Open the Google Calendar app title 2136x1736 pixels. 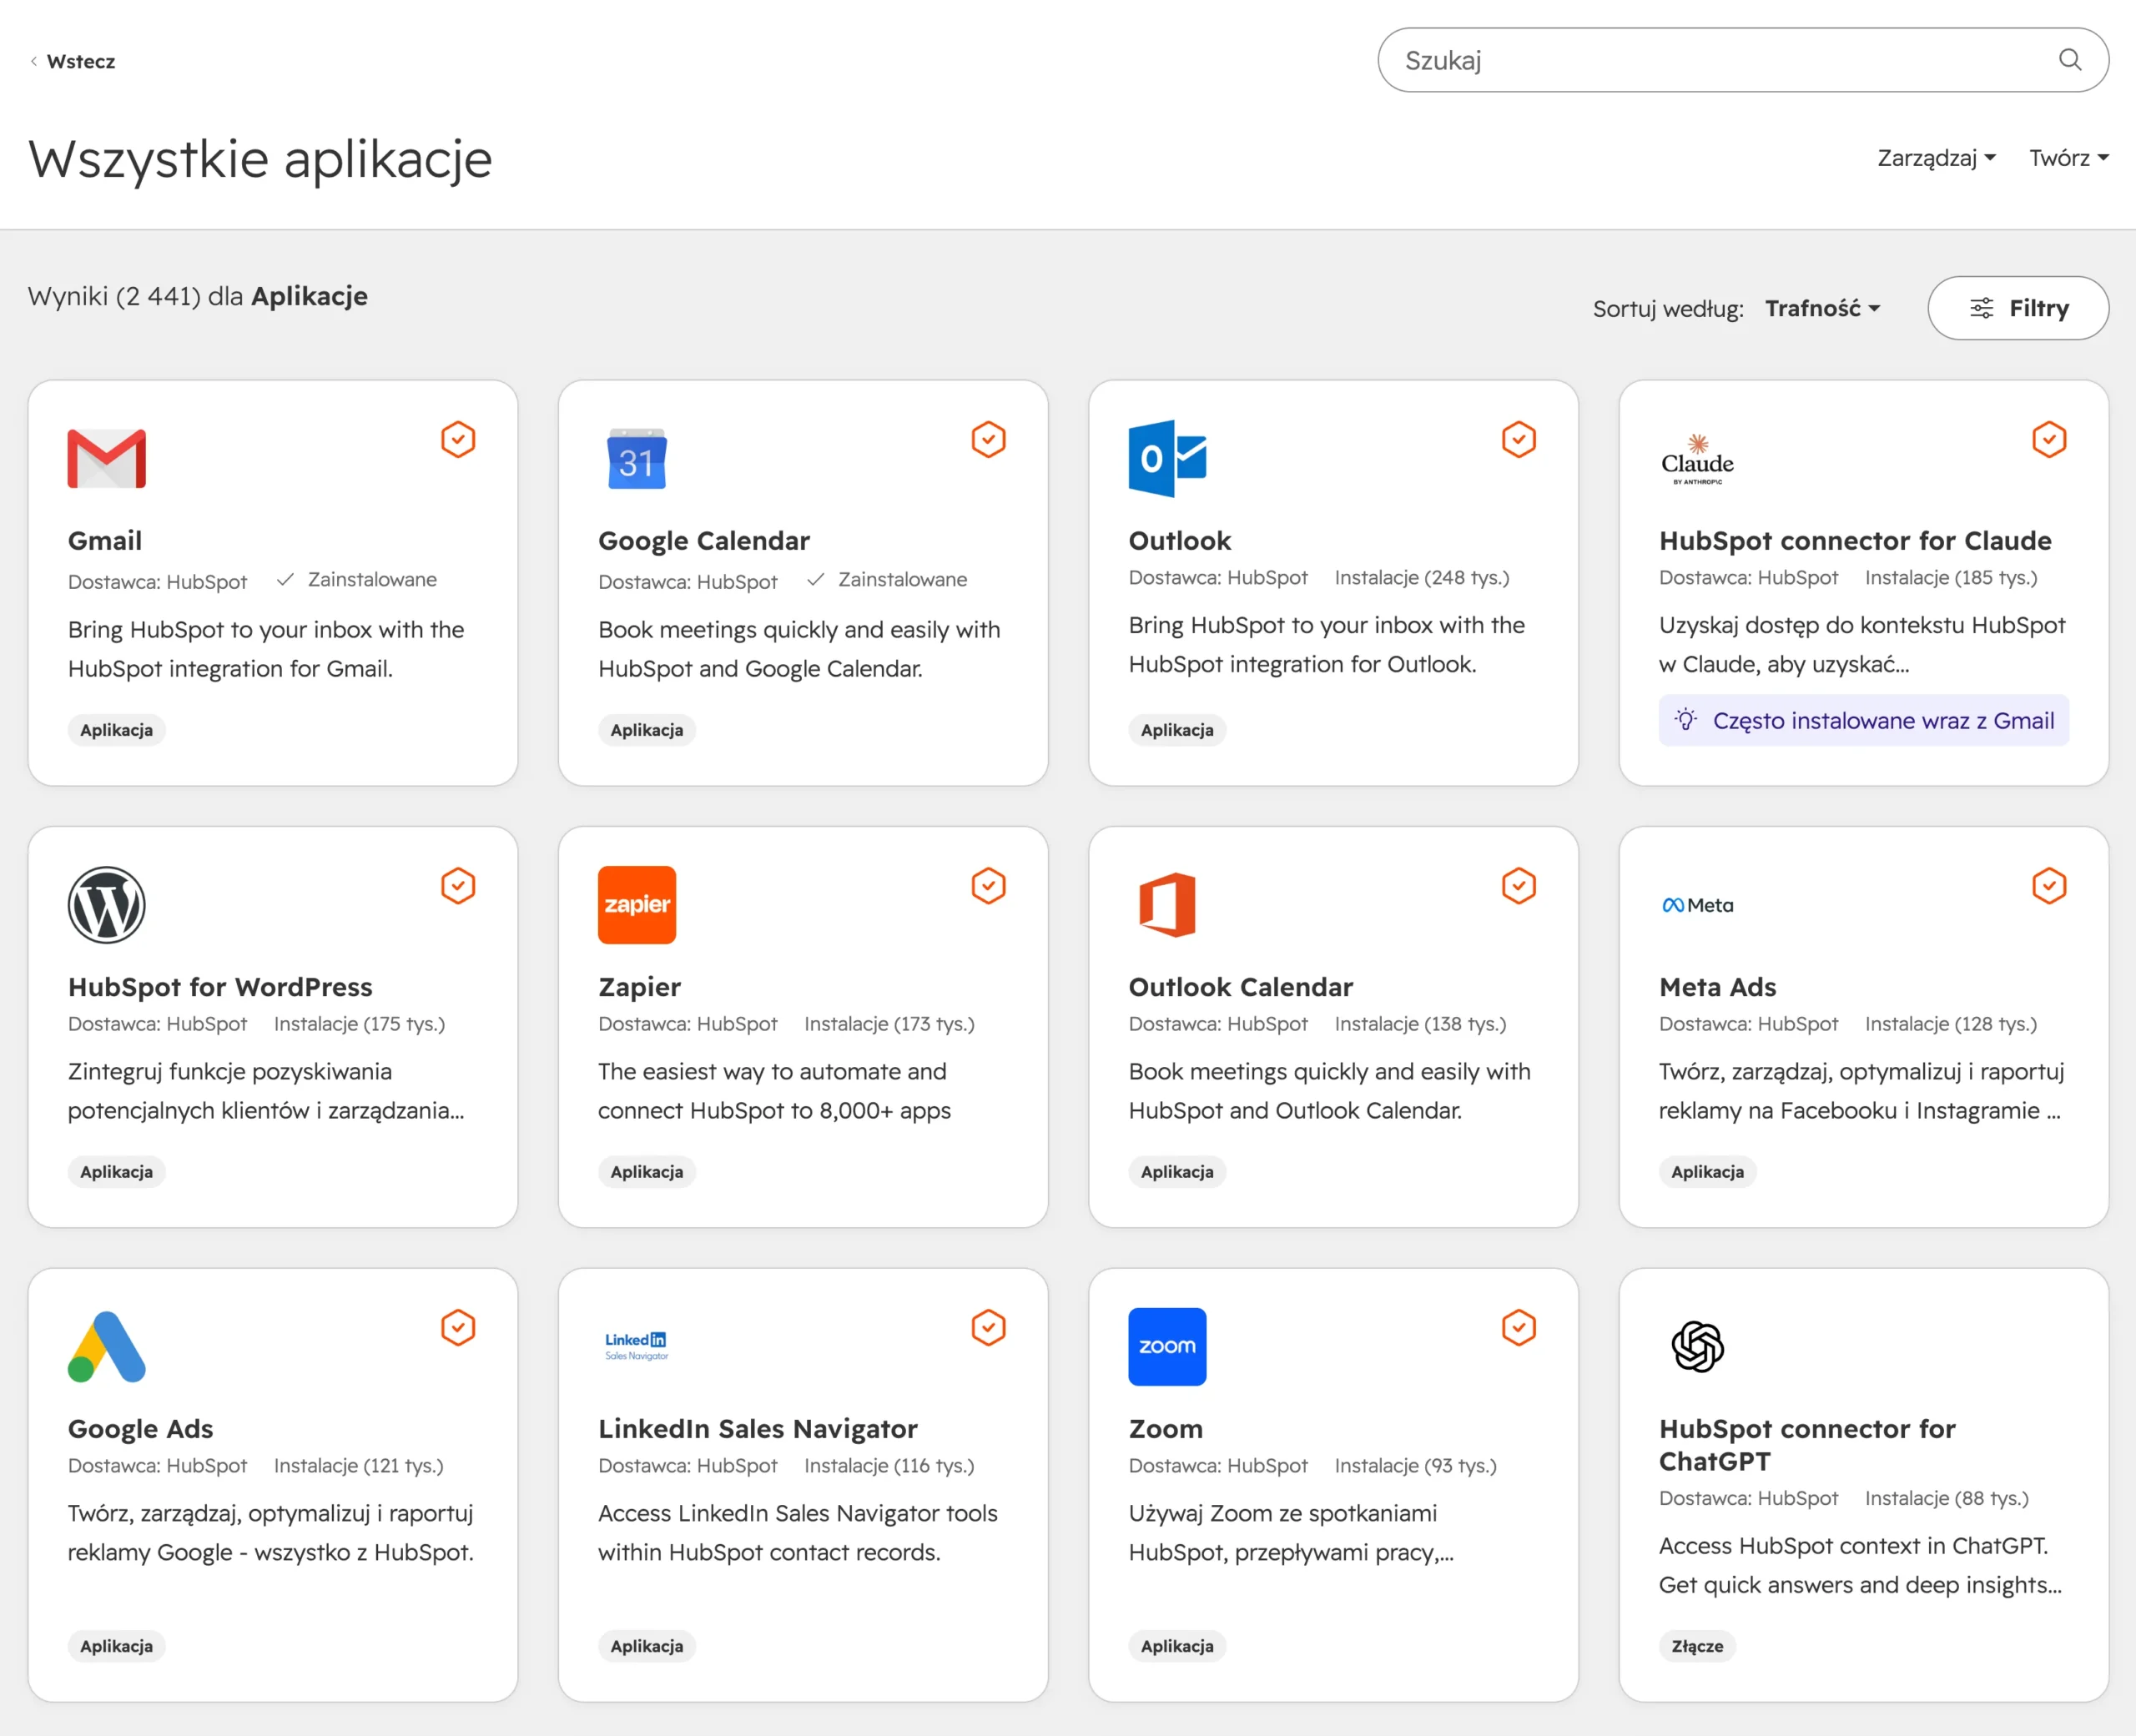click(x=704, y=541)
